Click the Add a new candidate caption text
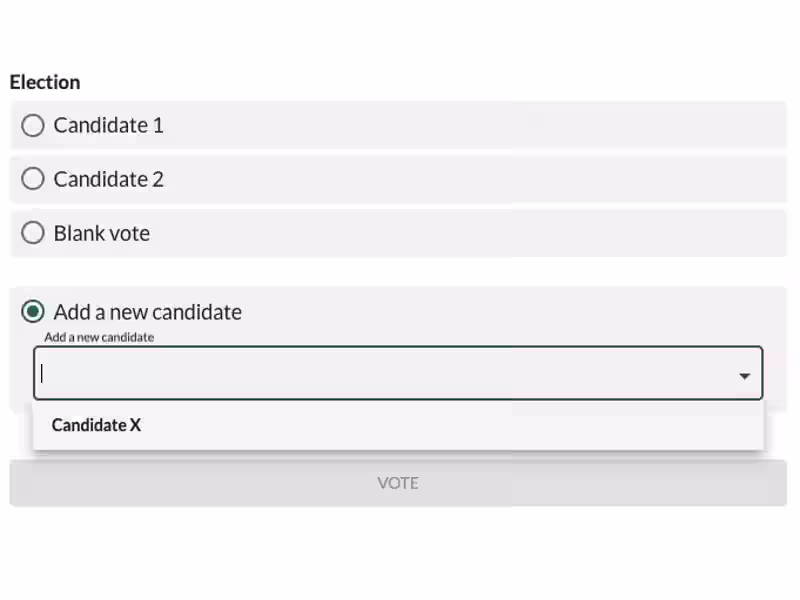800x600 pixels. point(99,337)
